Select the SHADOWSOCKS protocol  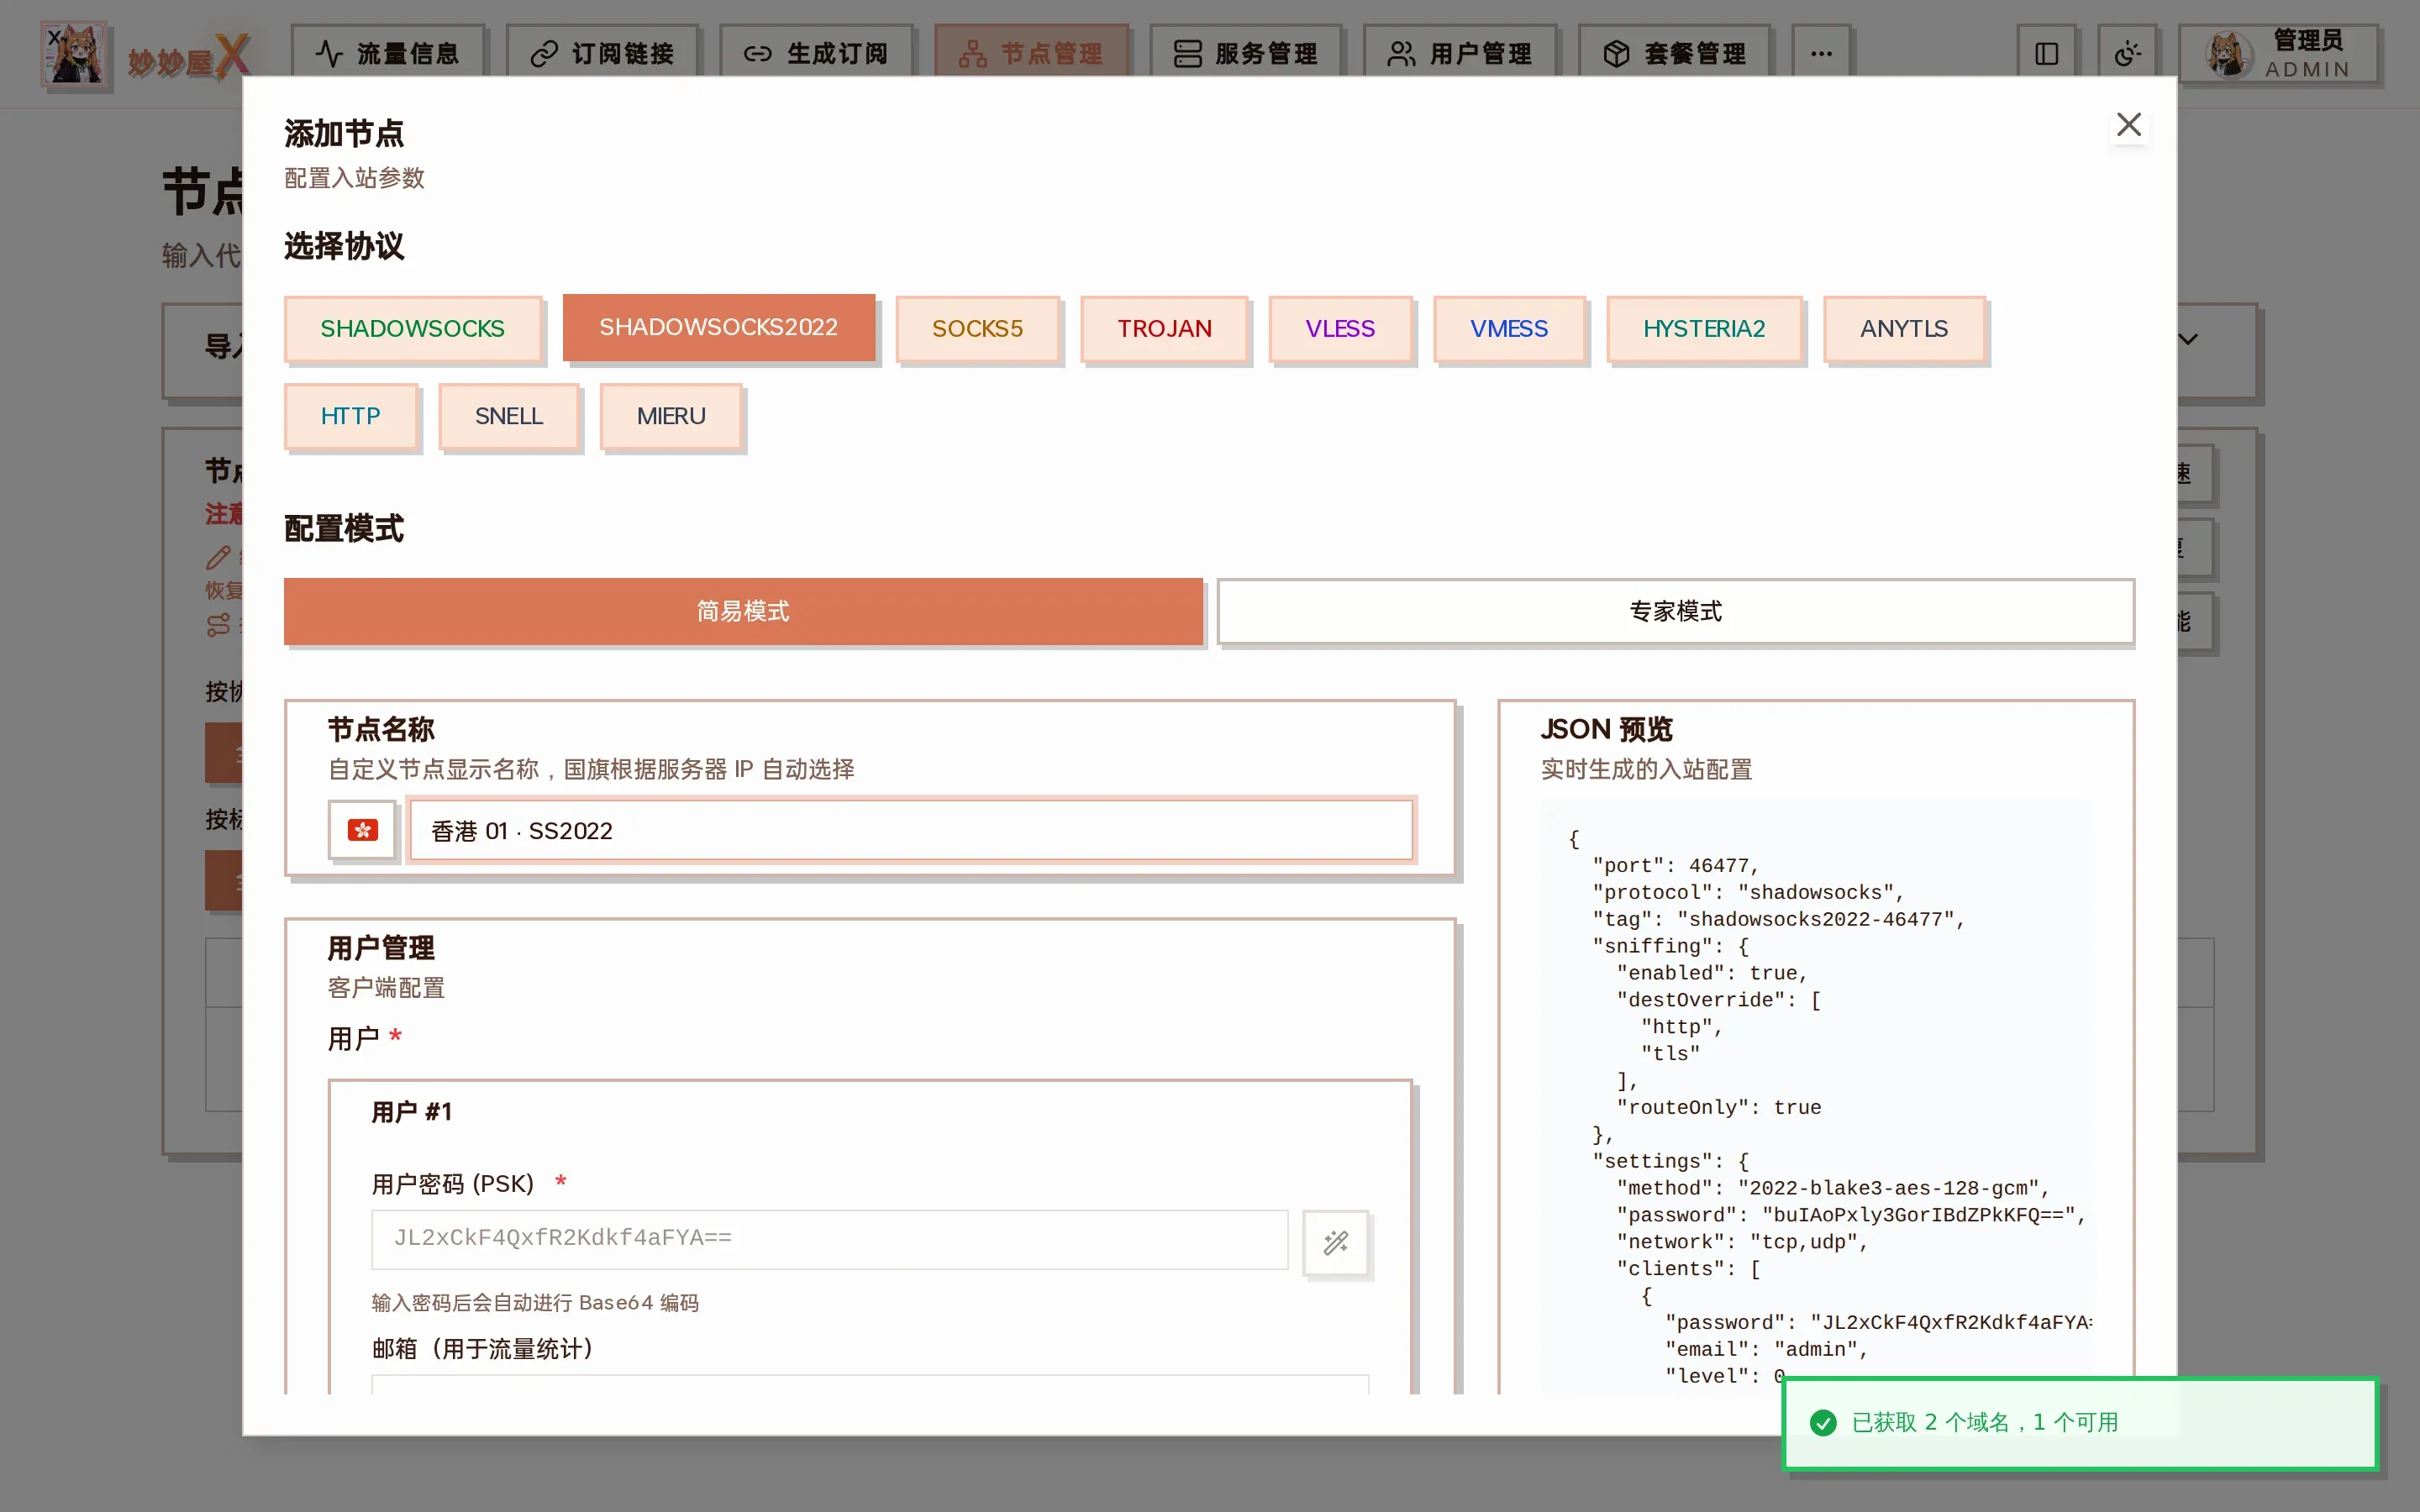tap(412, 329)
